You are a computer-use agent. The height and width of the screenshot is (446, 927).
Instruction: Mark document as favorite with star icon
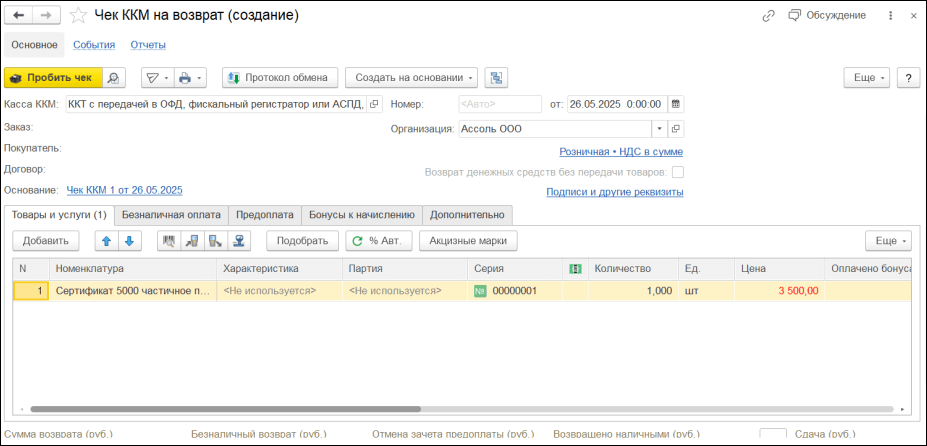(77, 16)
